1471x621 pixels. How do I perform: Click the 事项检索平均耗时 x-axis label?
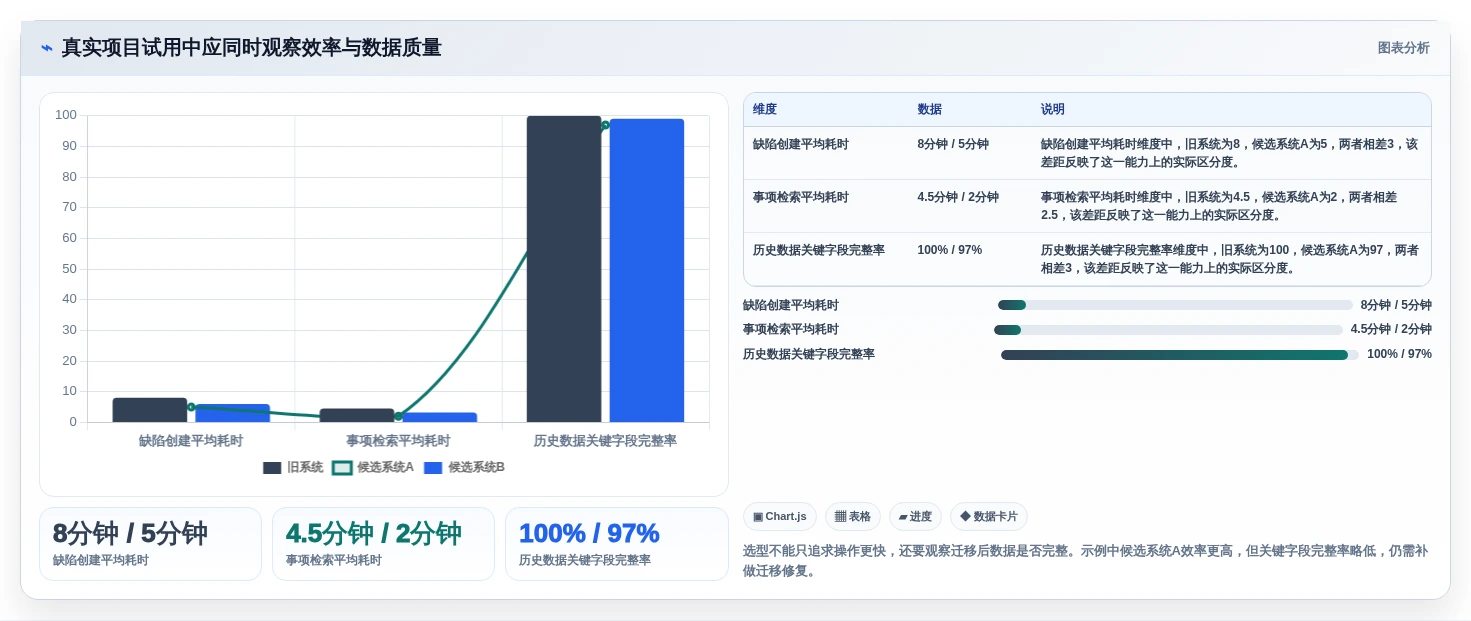398,441
